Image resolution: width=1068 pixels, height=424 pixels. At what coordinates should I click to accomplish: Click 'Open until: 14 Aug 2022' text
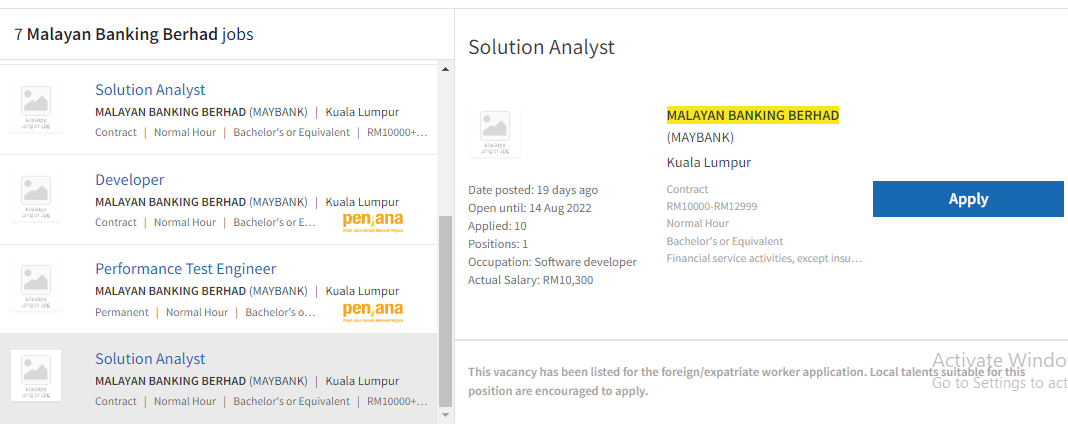coord(530,208)
